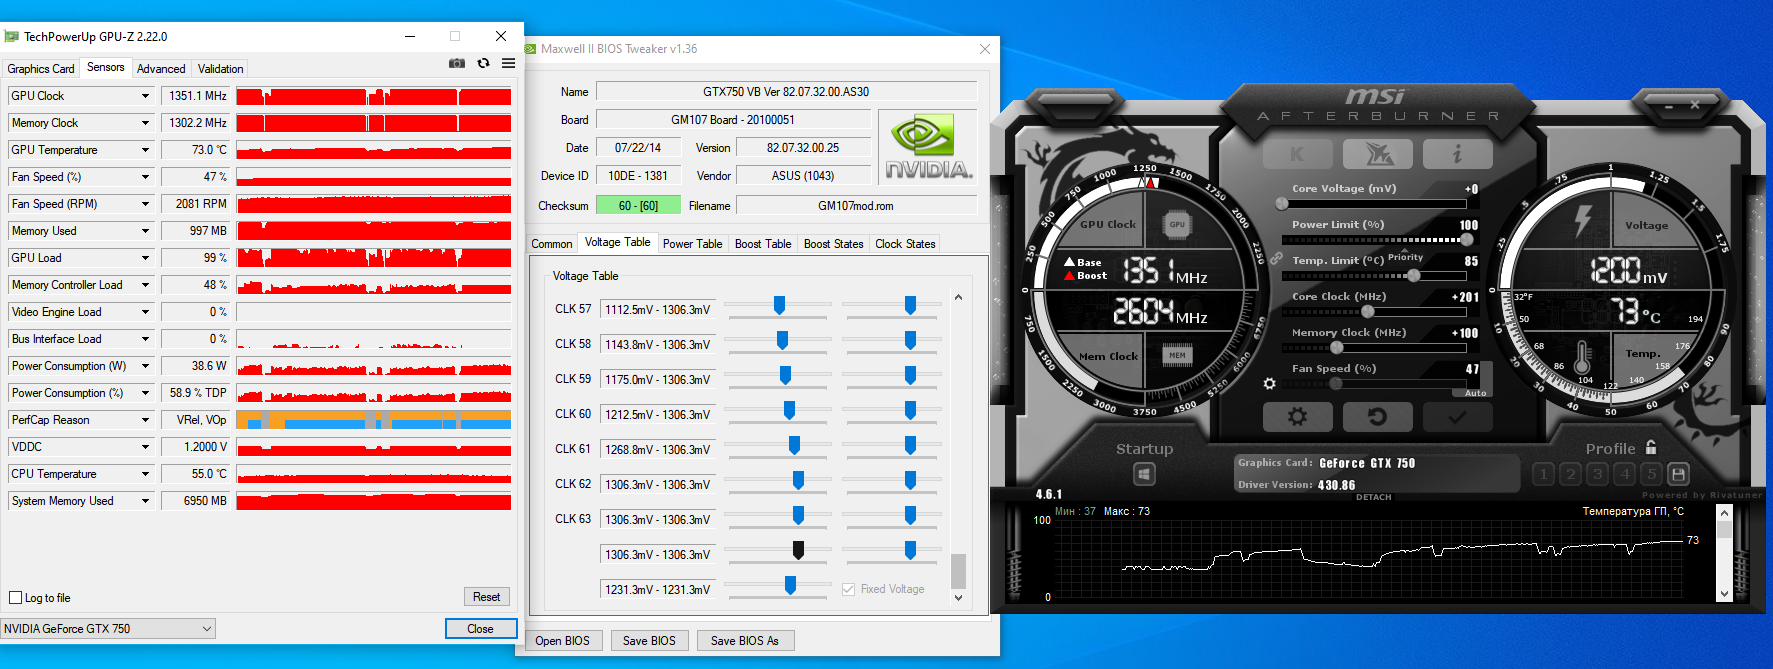Toggle the power and temp limit link icon
1773x669 pixels.
[x=1277, y=258]
